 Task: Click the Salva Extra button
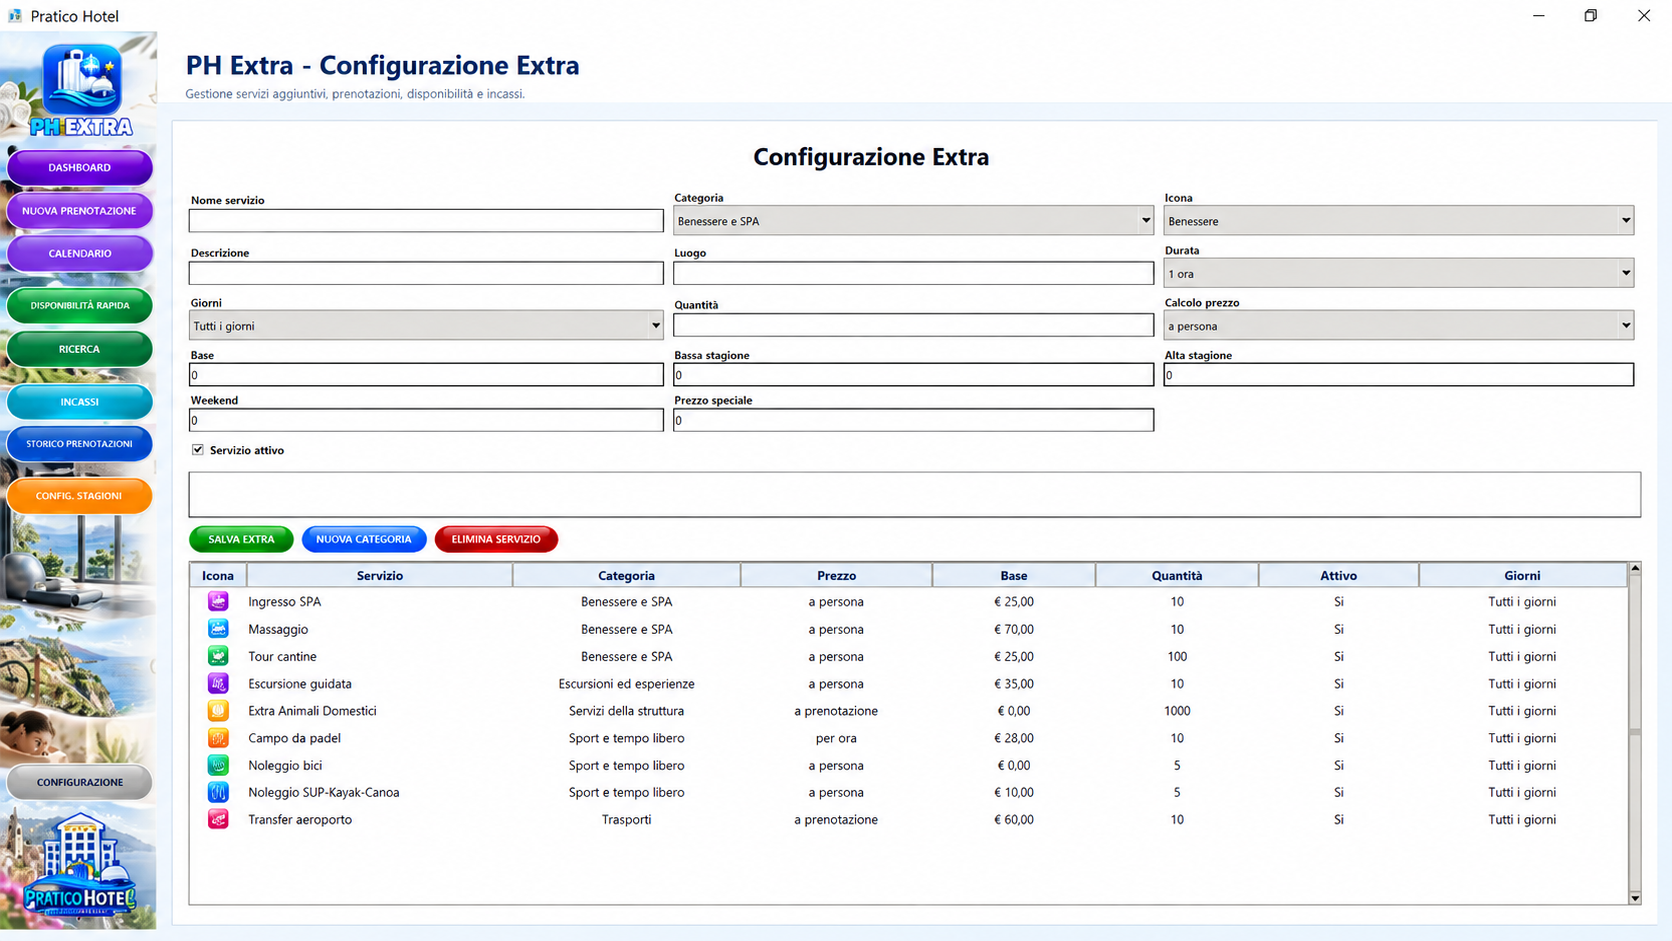tap(241, 539)
